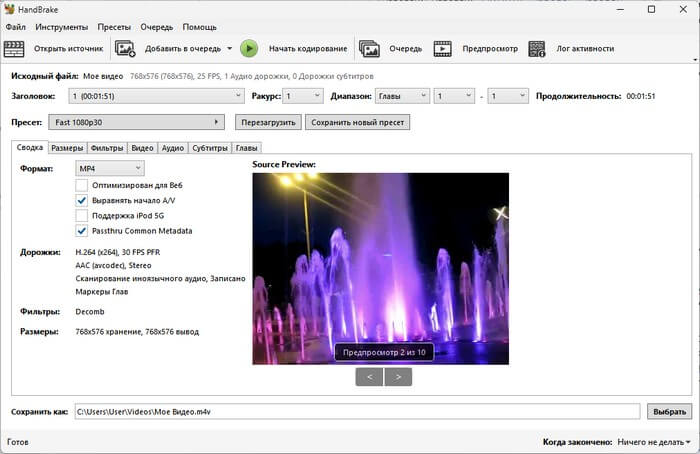Switch to the Сводка tab

click(x=30, y=147)
